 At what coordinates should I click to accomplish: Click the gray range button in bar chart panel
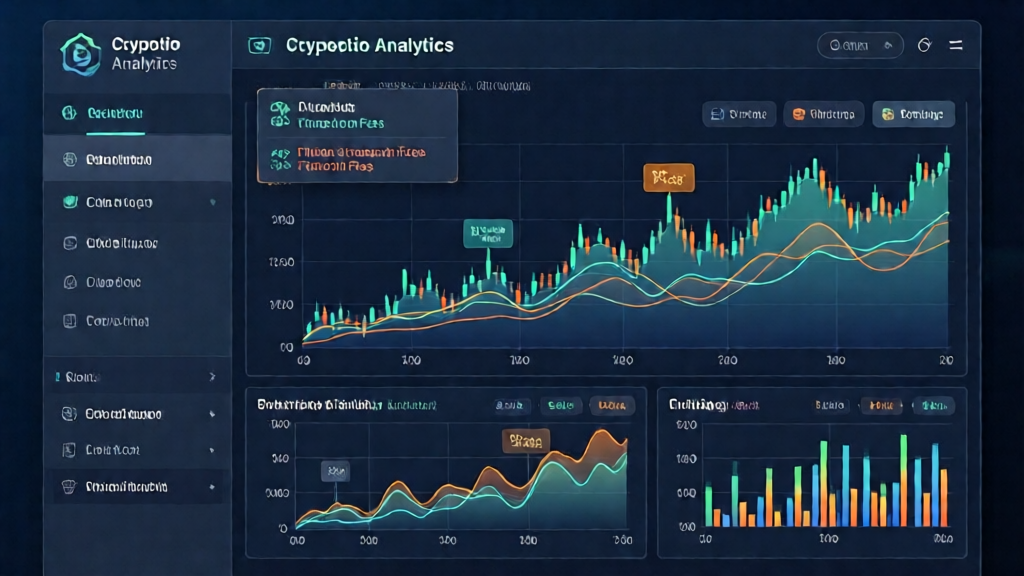(x=829, y=406)
